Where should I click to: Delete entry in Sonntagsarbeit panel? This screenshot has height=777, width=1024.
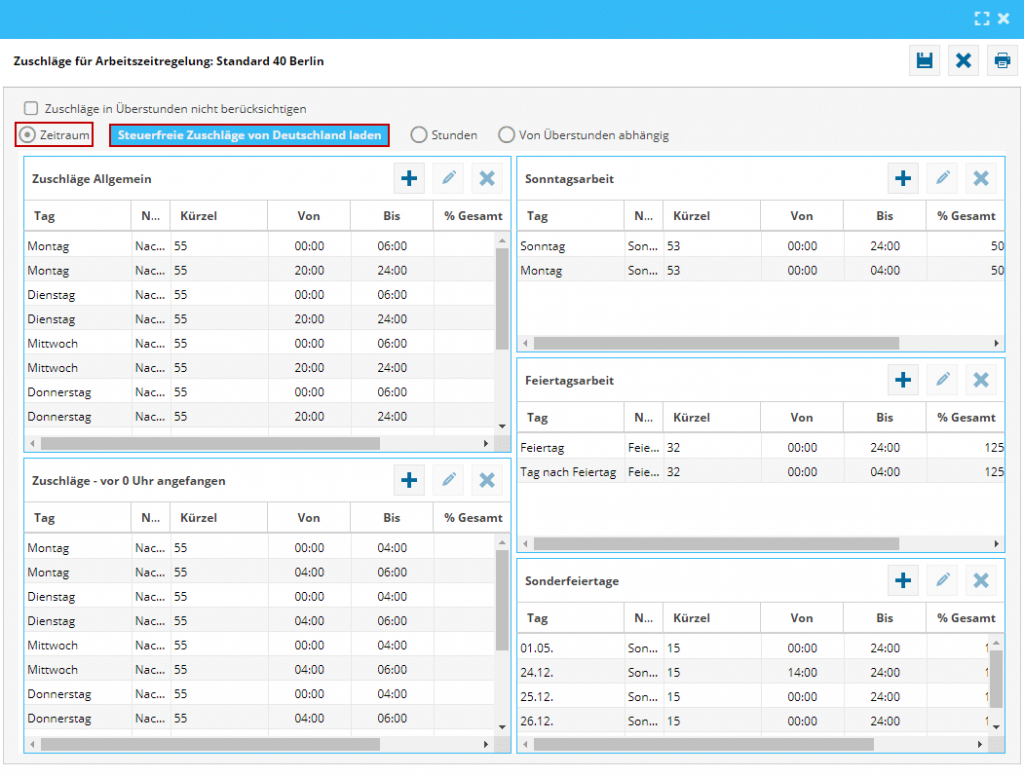pos(981,179)
